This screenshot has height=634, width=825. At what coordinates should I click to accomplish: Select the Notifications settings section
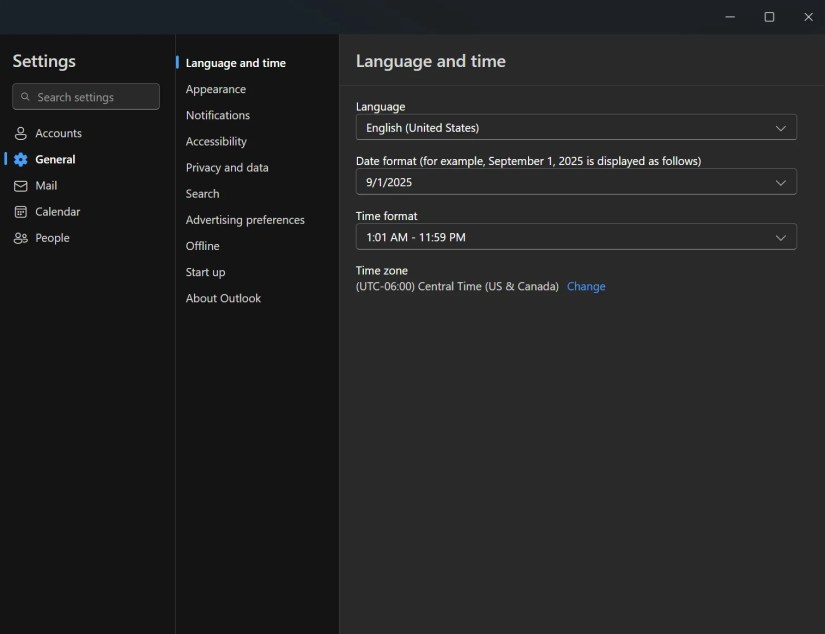(218, 115)
